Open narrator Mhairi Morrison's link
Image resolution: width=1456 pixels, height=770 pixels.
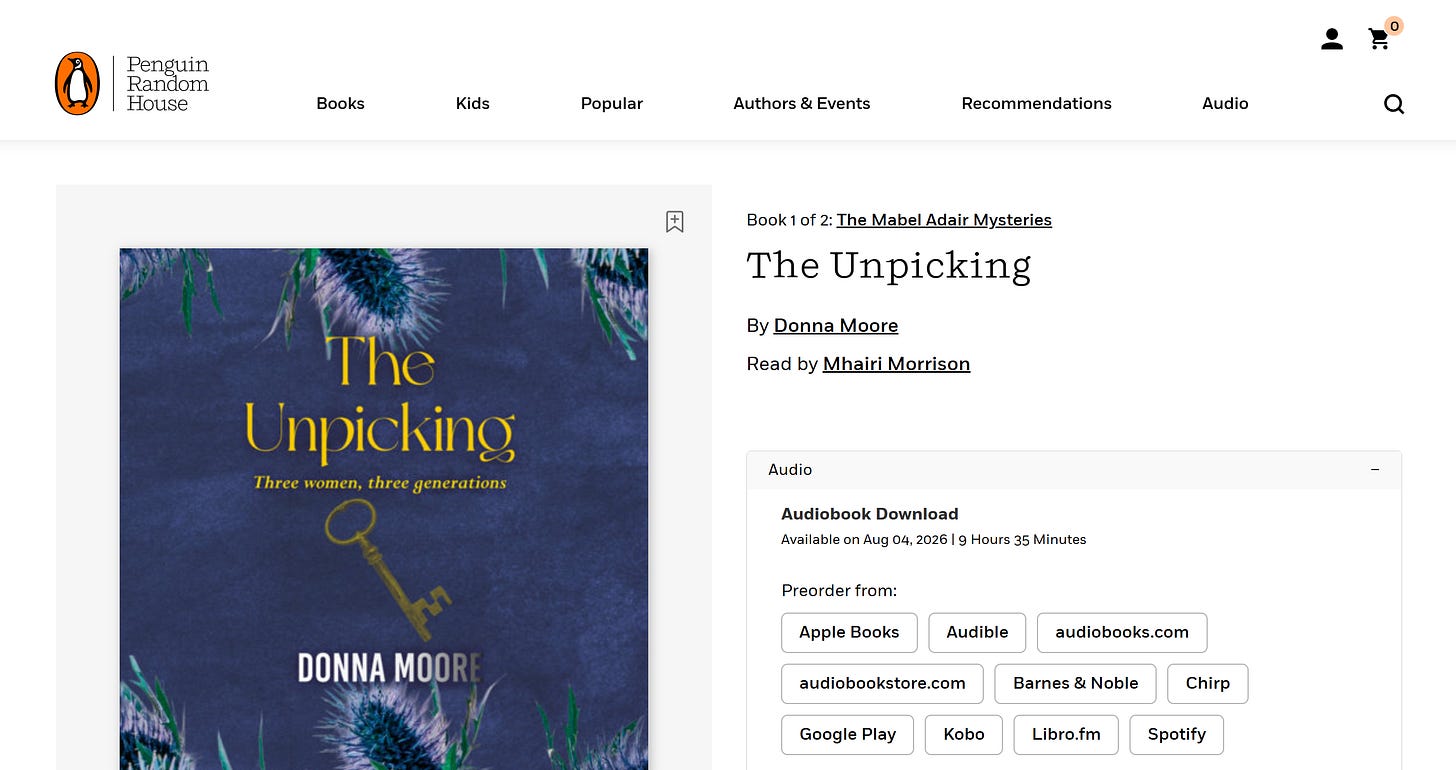coord(896,364)
